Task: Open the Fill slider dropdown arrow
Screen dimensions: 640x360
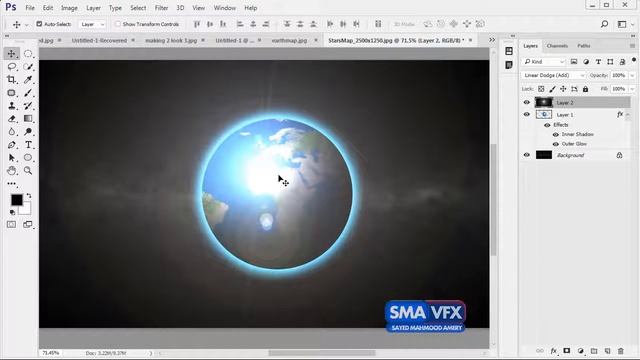Action: pos(632,89)
